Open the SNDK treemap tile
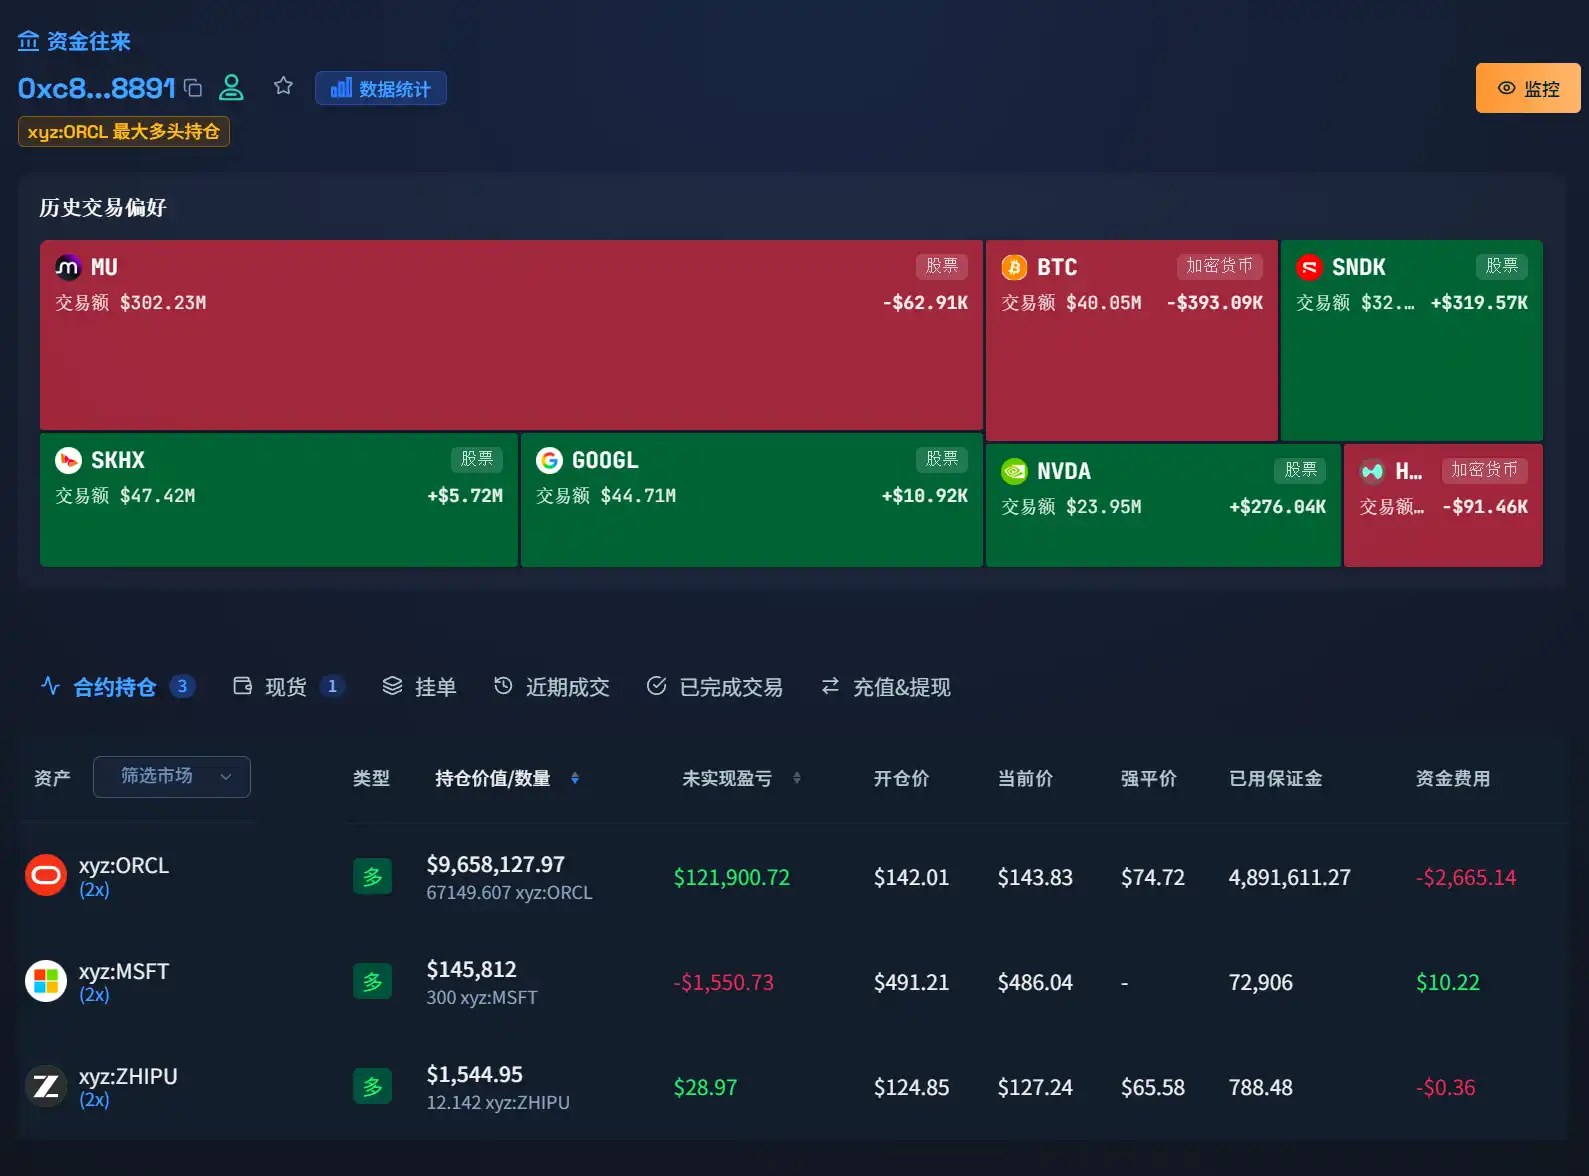The height and width of the screenshot is (1176, 1589). click(x=1412, y=340)
